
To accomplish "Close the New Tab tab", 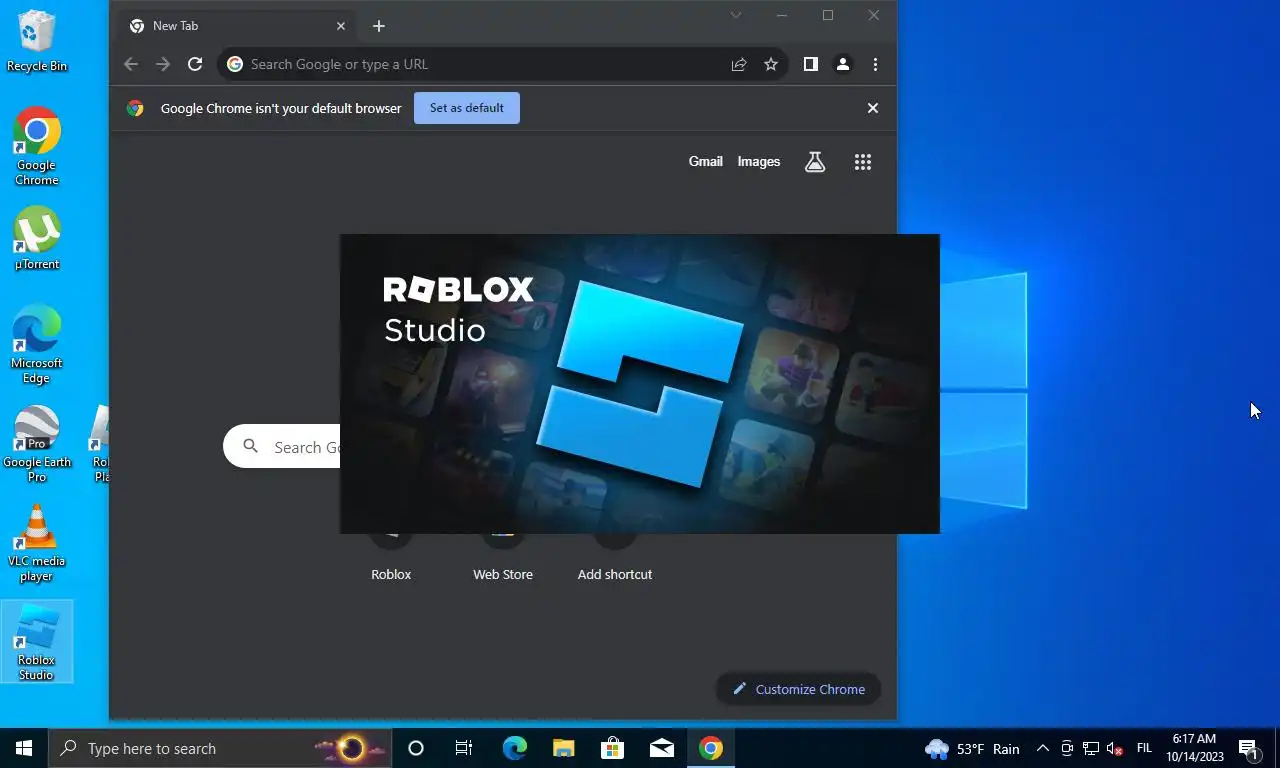I will [x=341, y=26].
